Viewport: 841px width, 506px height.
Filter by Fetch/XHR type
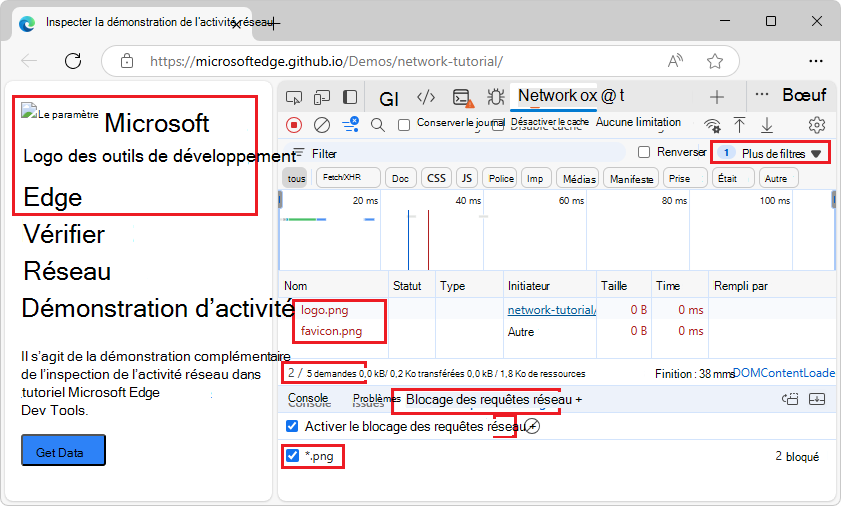(348, 178)
